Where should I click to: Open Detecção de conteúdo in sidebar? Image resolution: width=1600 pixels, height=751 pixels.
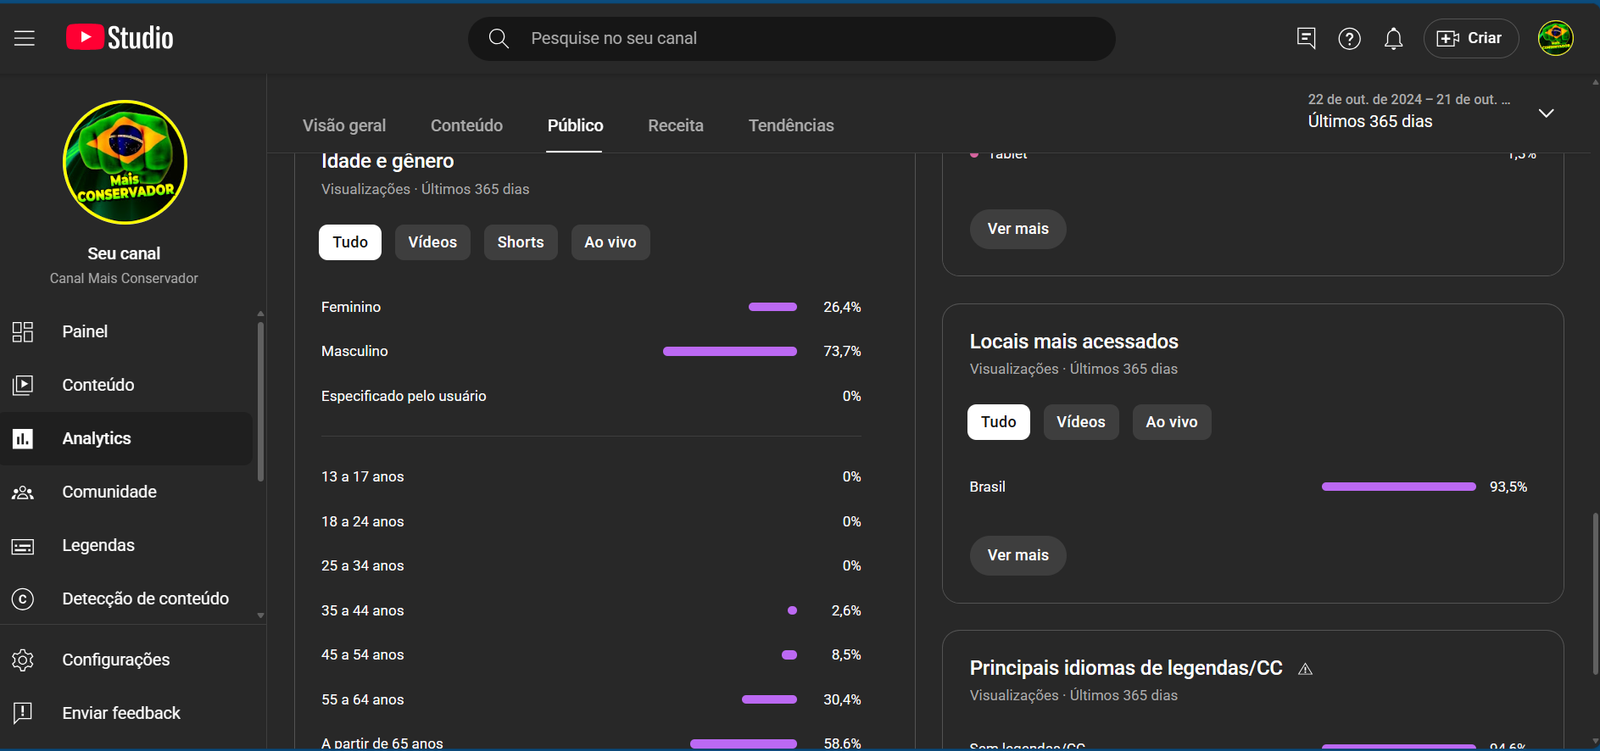(145, 598)
